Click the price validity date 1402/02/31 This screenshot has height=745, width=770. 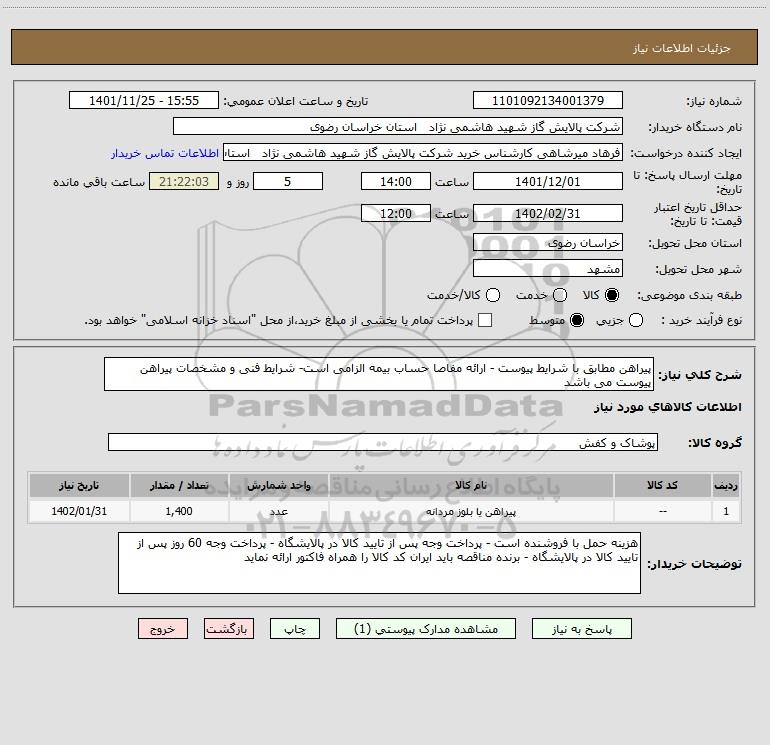point(548,213)
